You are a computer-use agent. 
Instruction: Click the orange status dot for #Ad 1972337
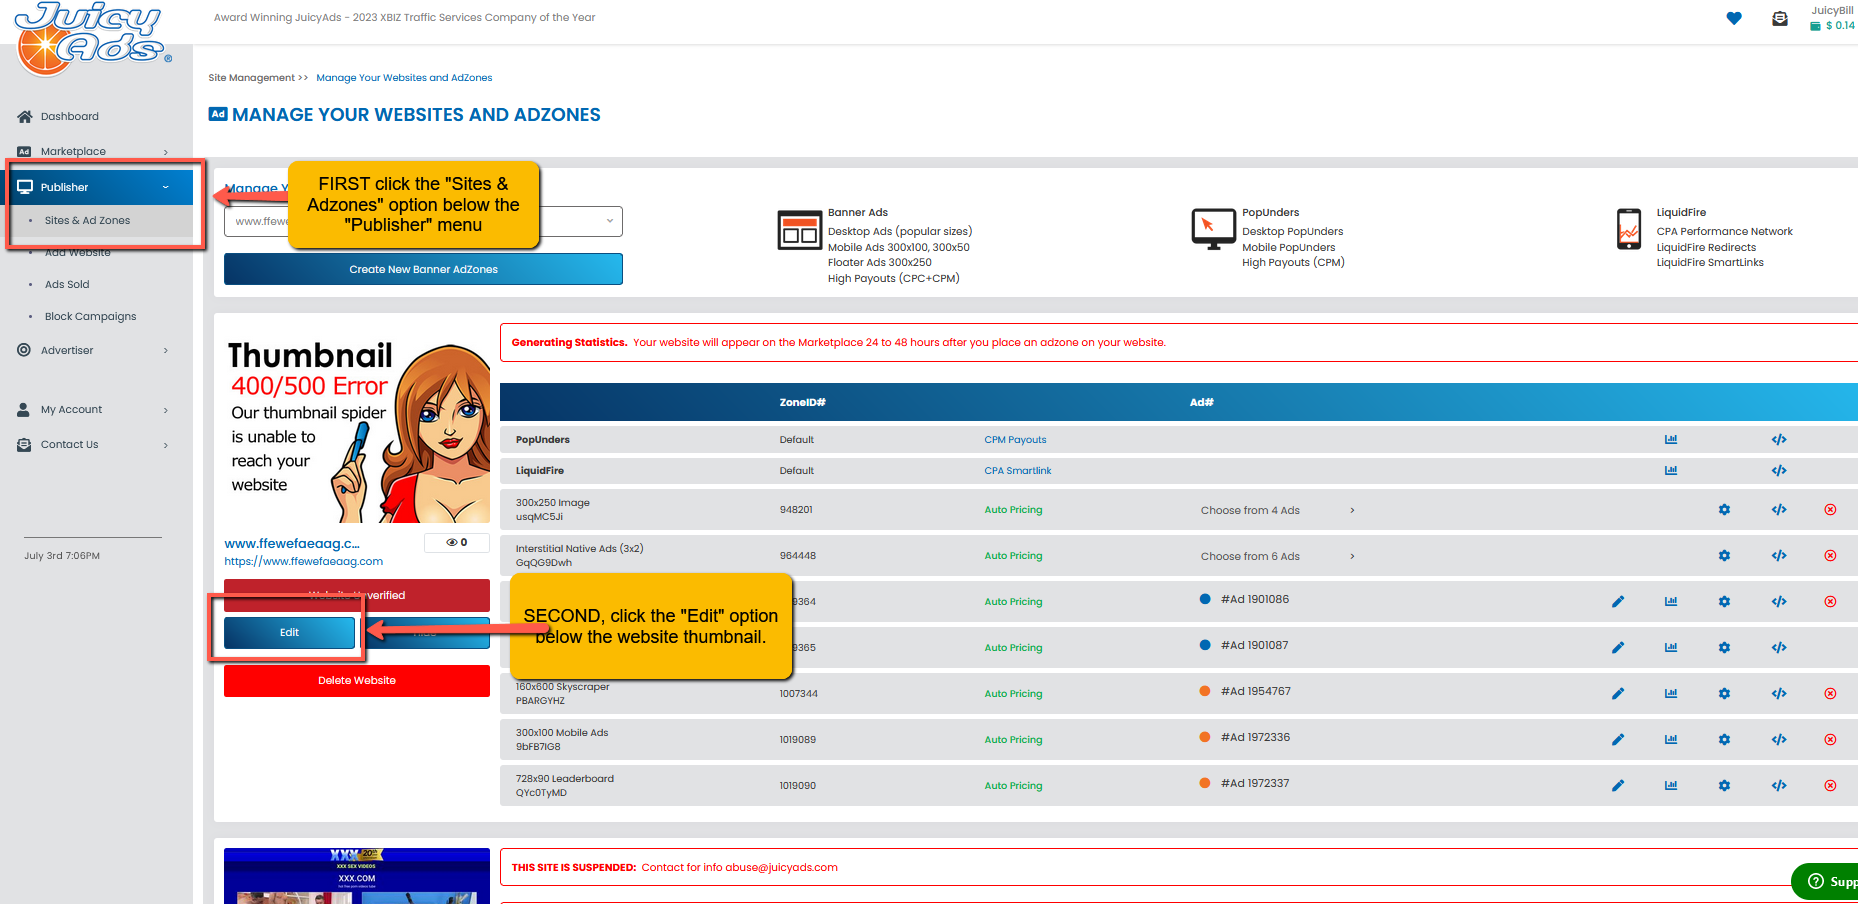1205,783
